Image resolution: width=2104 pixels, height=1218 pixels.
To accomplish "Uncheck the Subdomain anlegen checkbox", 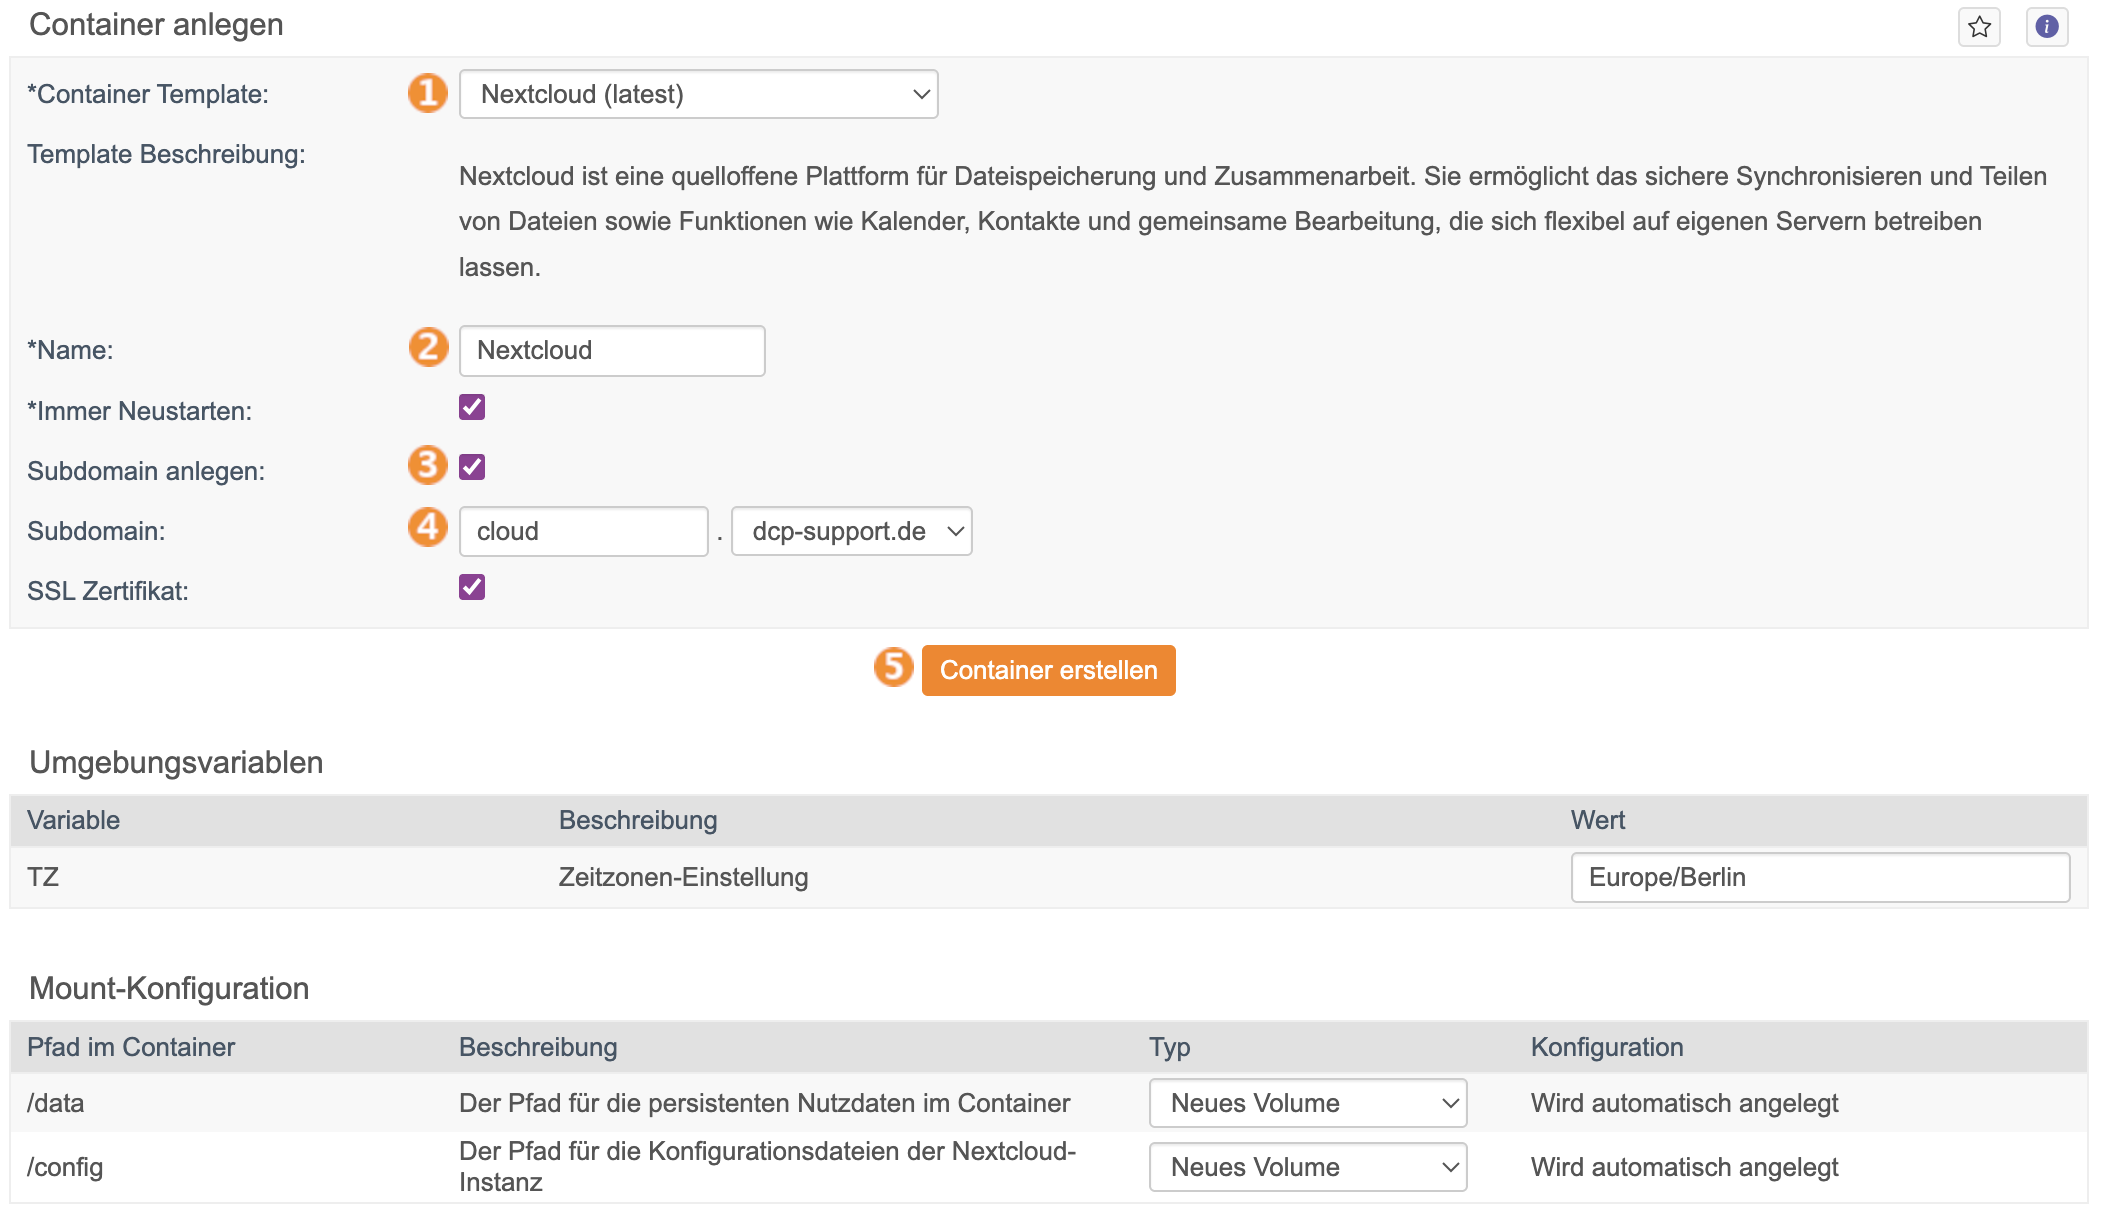I will (x=472, y=467).
